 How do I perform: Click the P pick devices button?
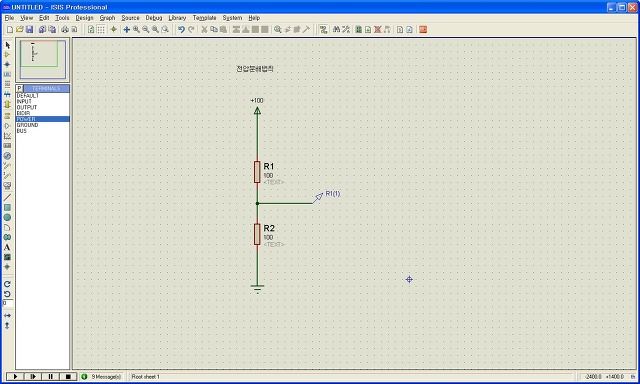coord(19,88)
